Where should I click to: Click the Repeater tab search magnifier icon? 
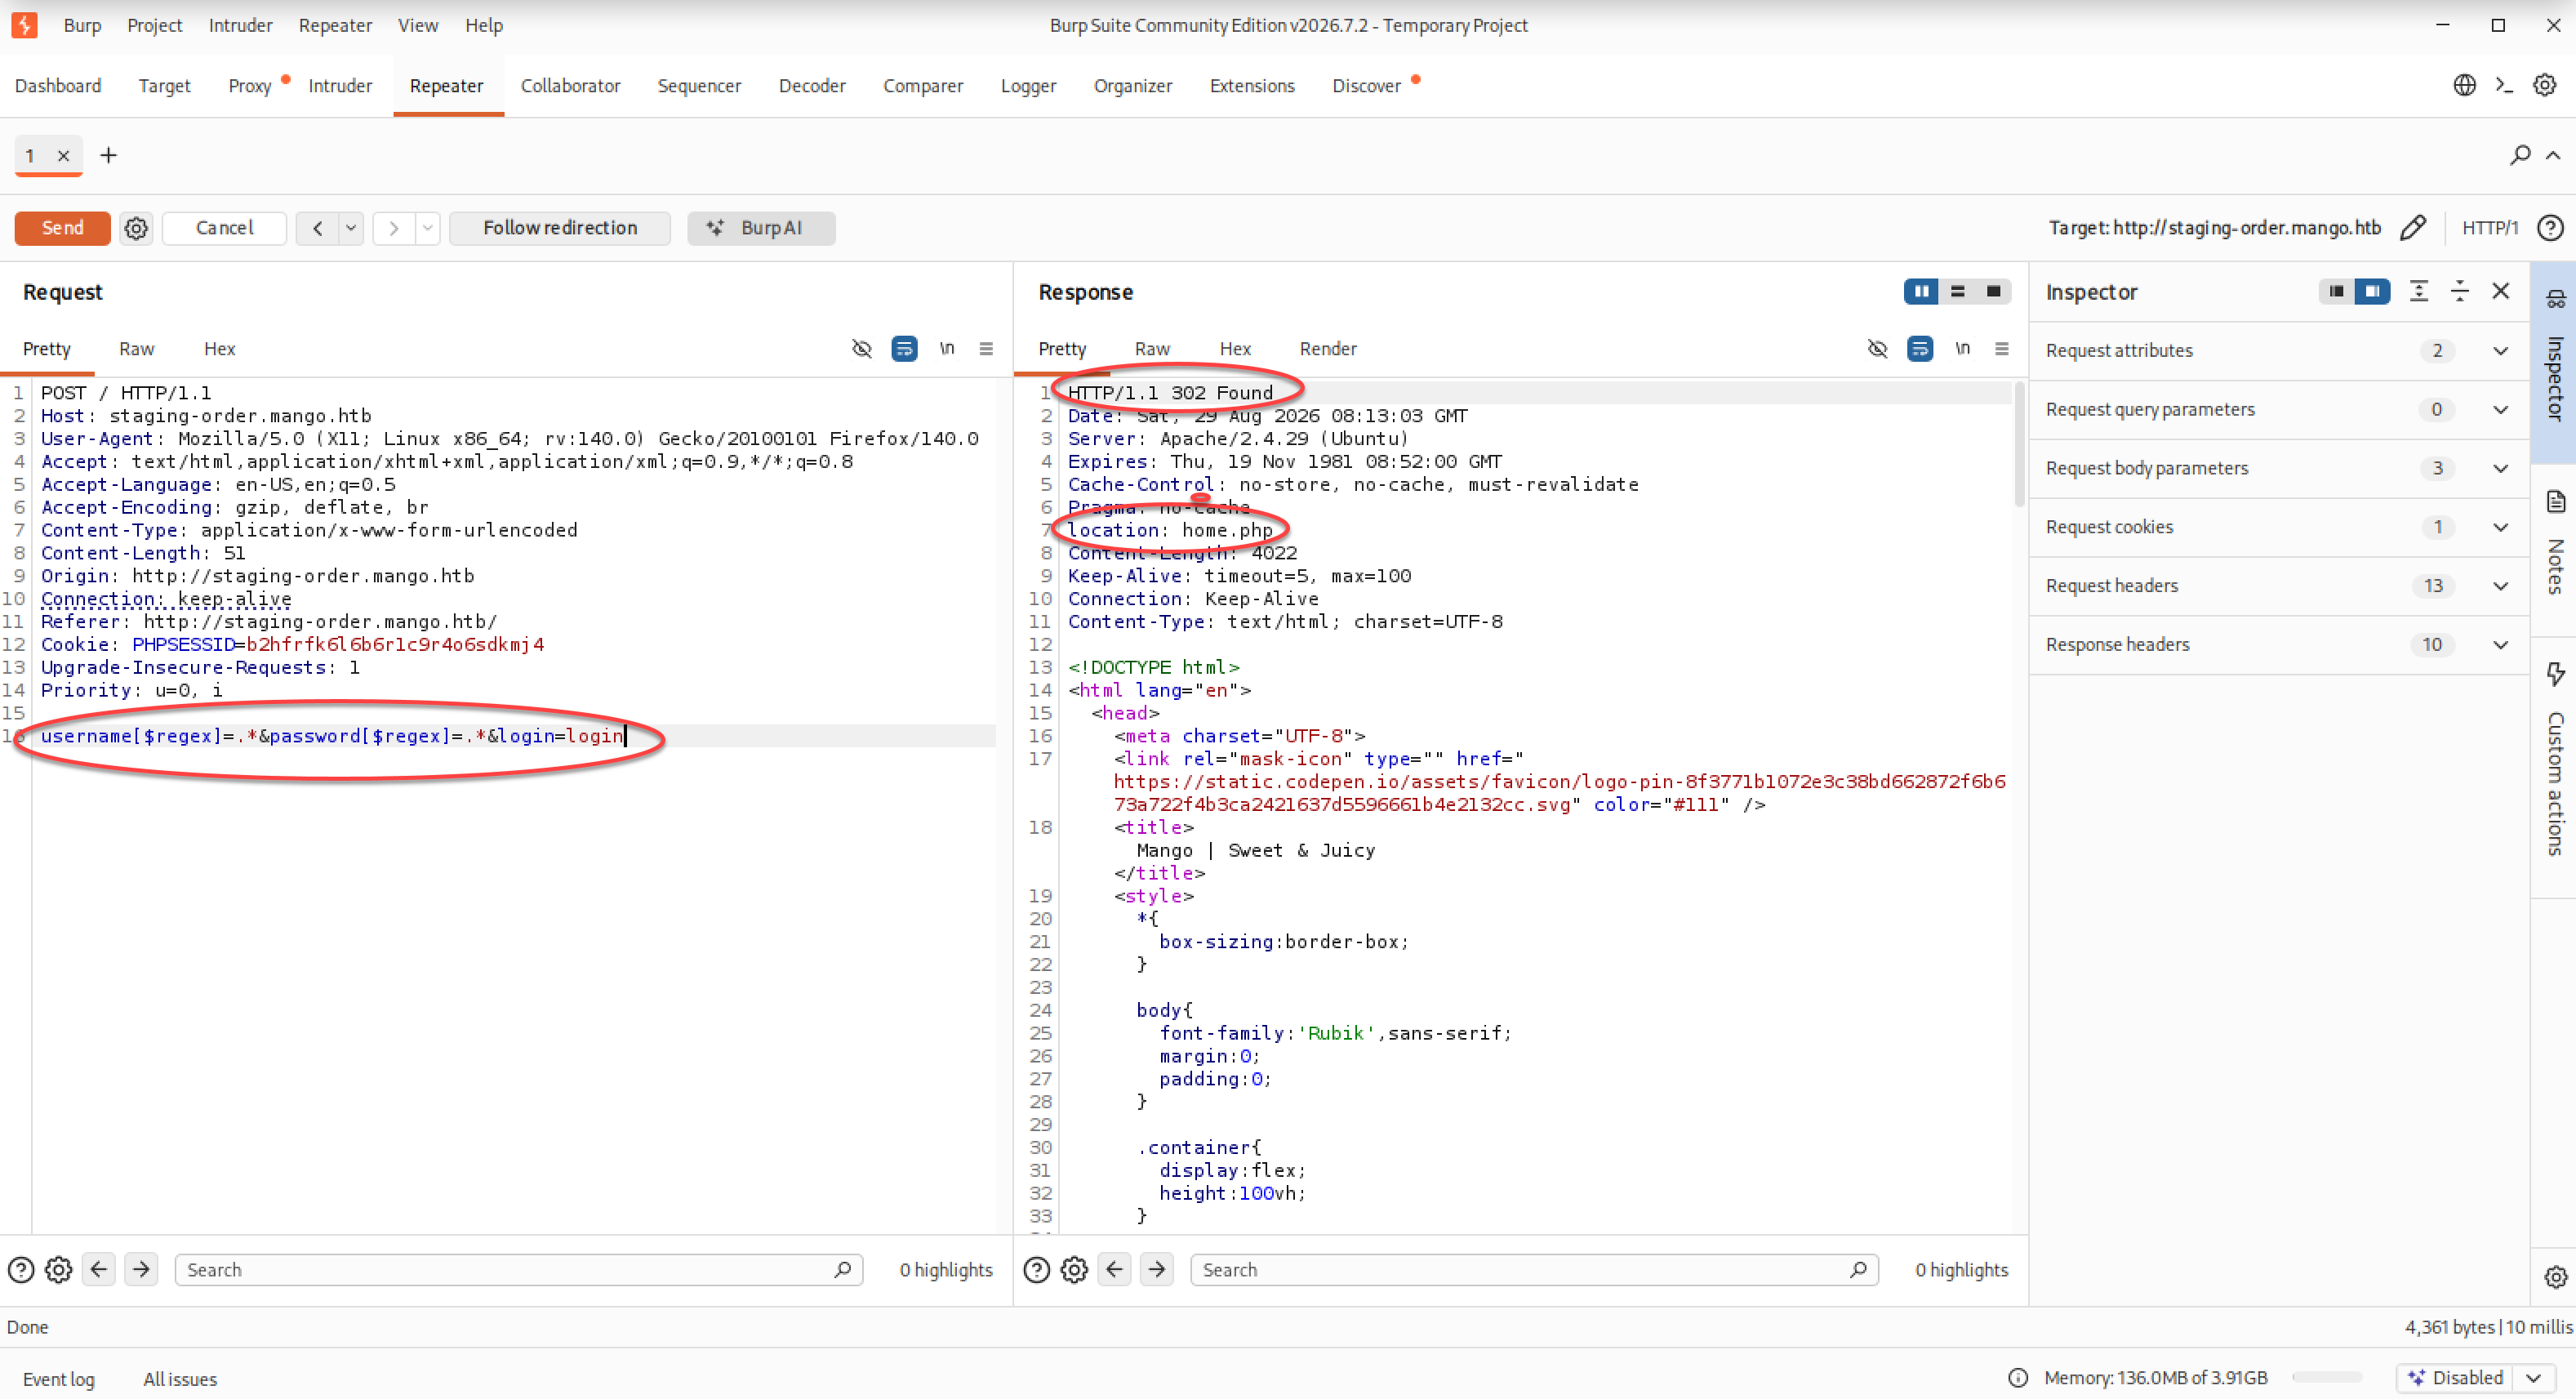2520,155
